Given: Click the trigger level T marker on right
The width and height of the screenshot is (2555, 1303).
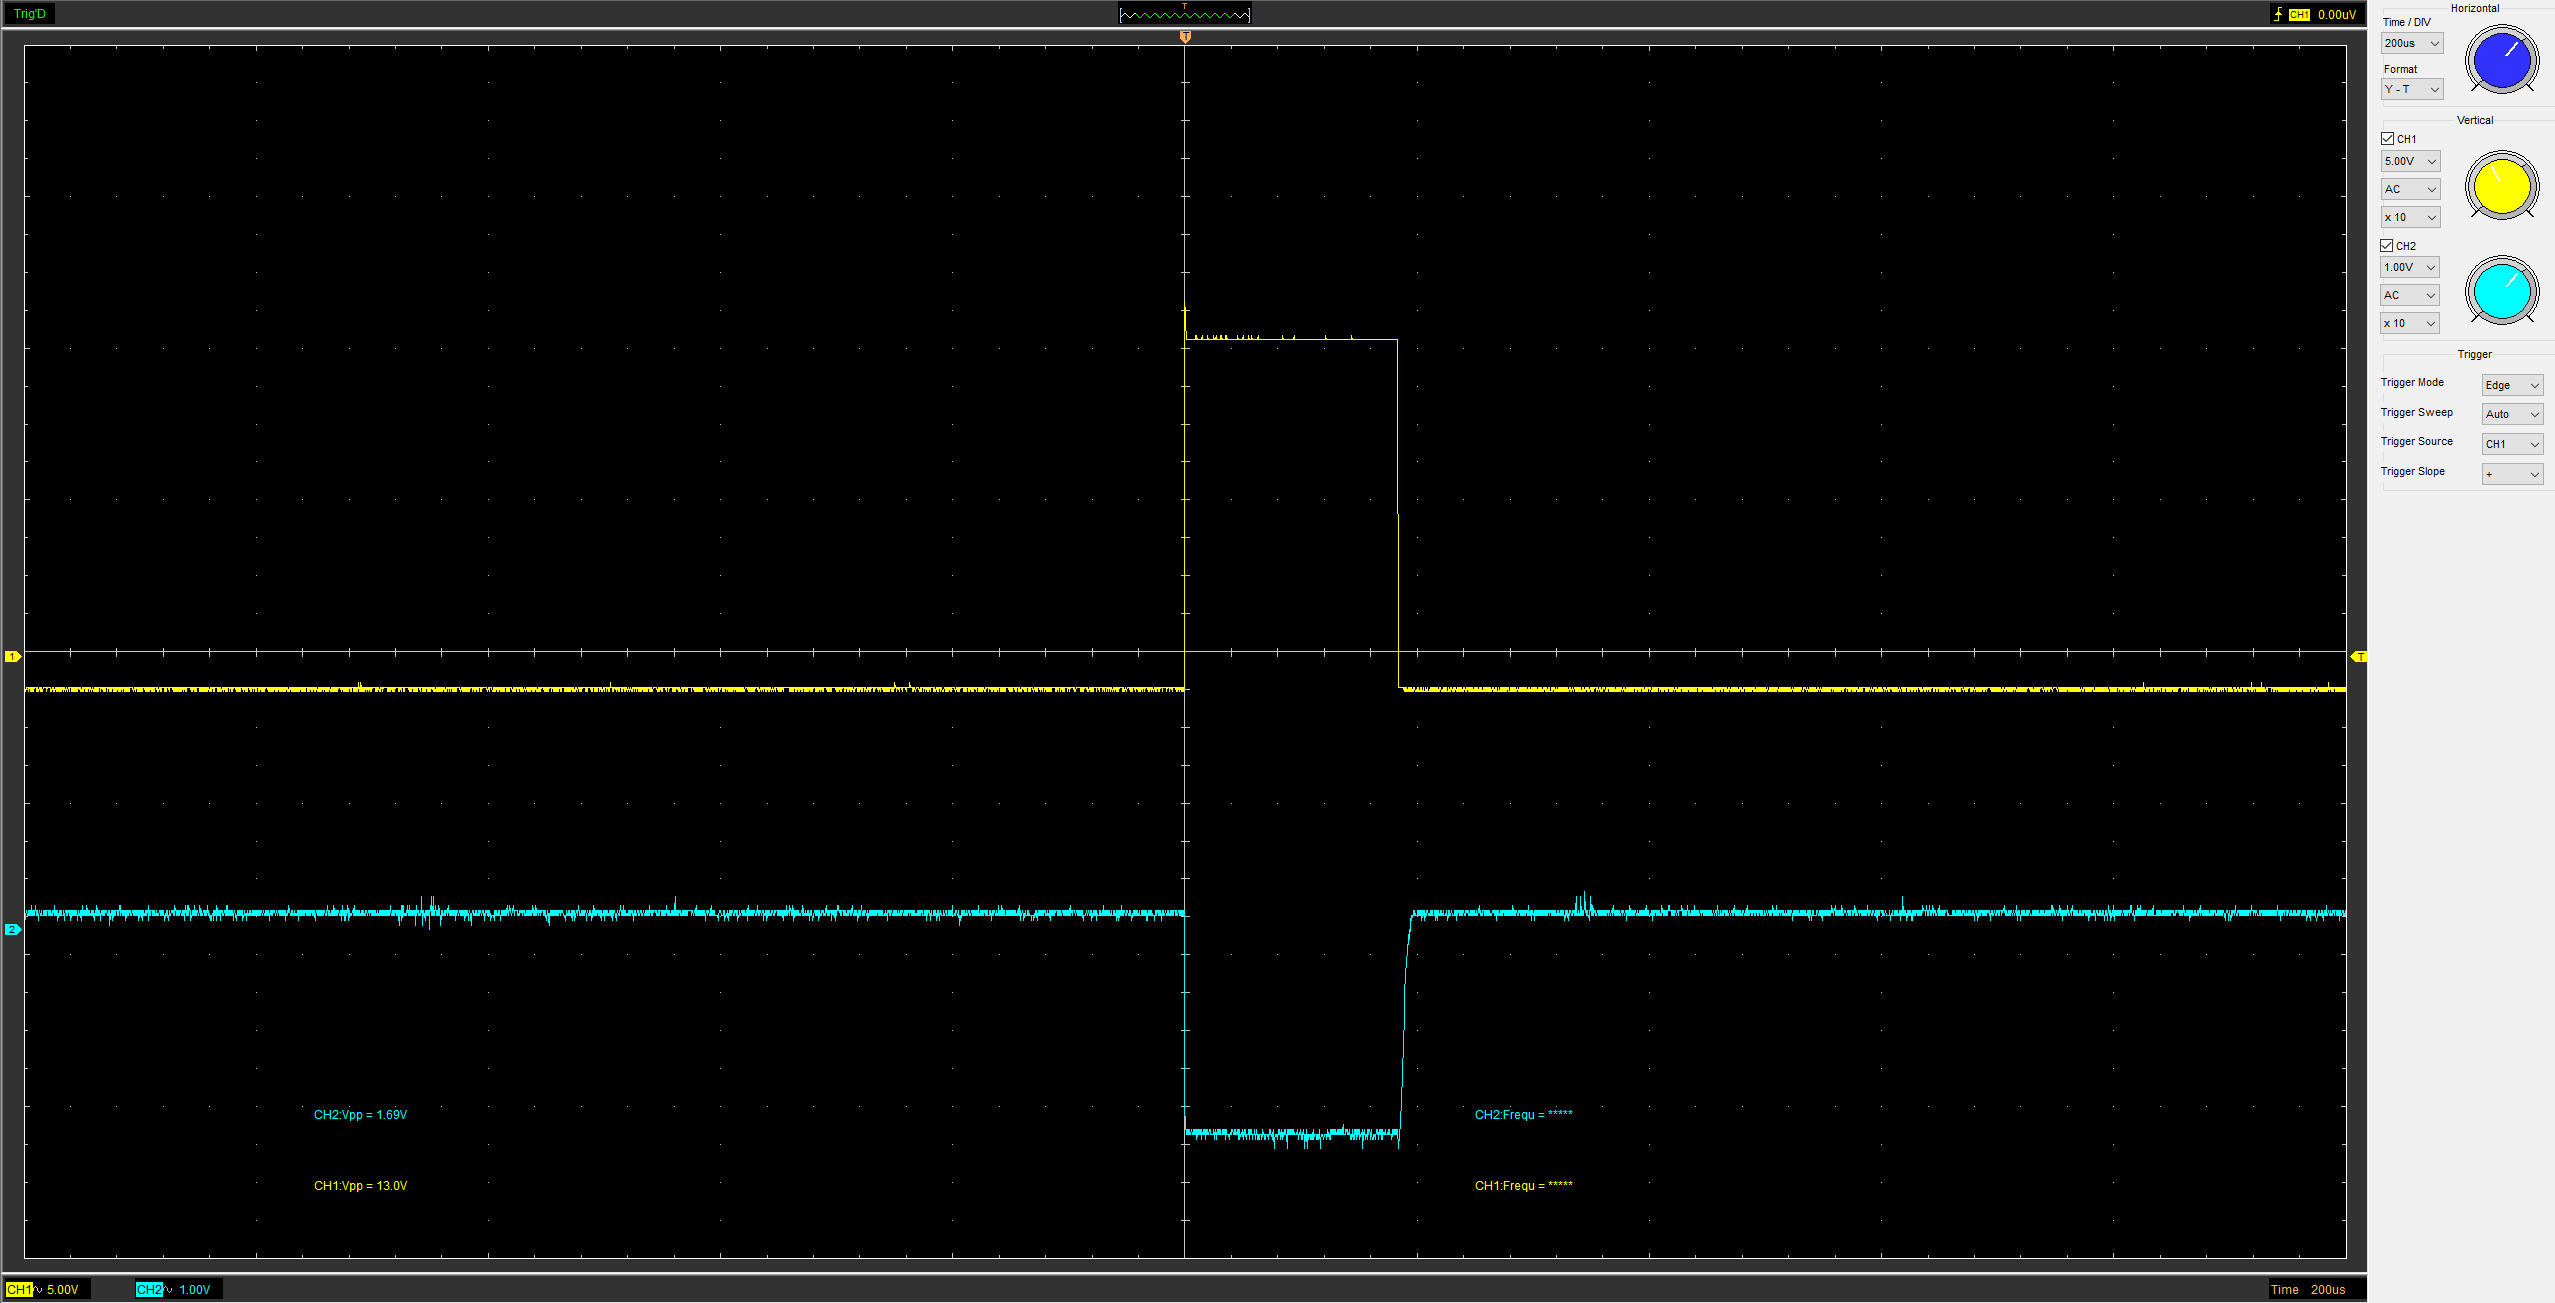Looking at the screenshot, I should pos(2359,657).
